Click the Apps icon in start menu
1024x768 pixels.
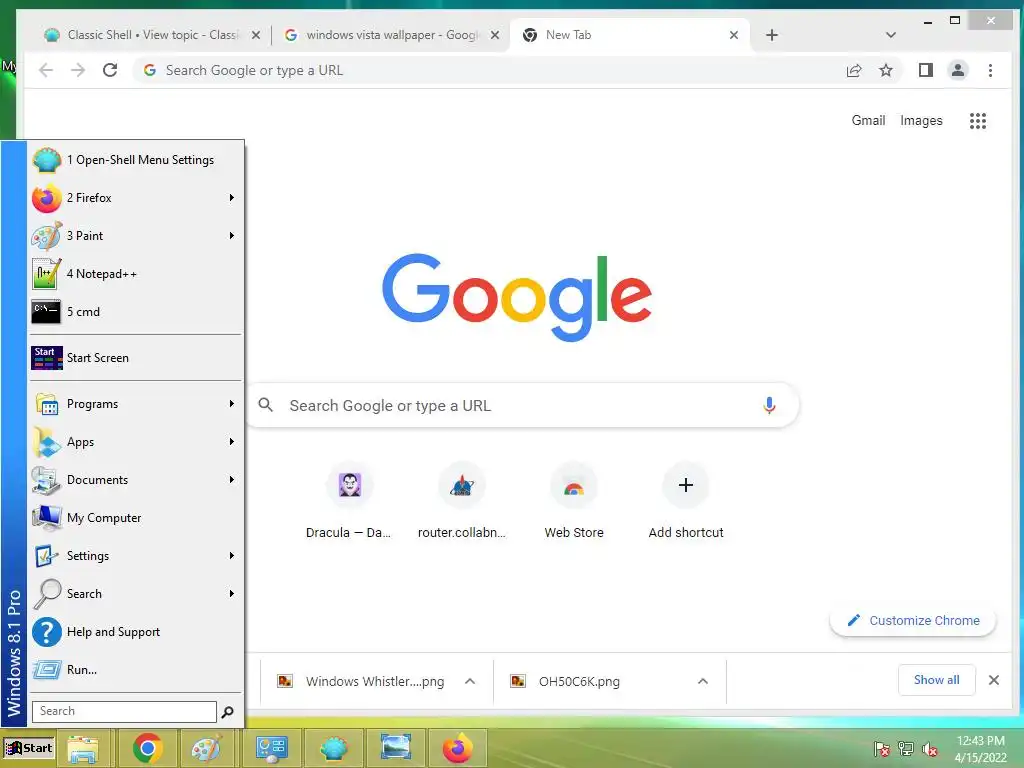pyautogui.click(x=46, y=442)
